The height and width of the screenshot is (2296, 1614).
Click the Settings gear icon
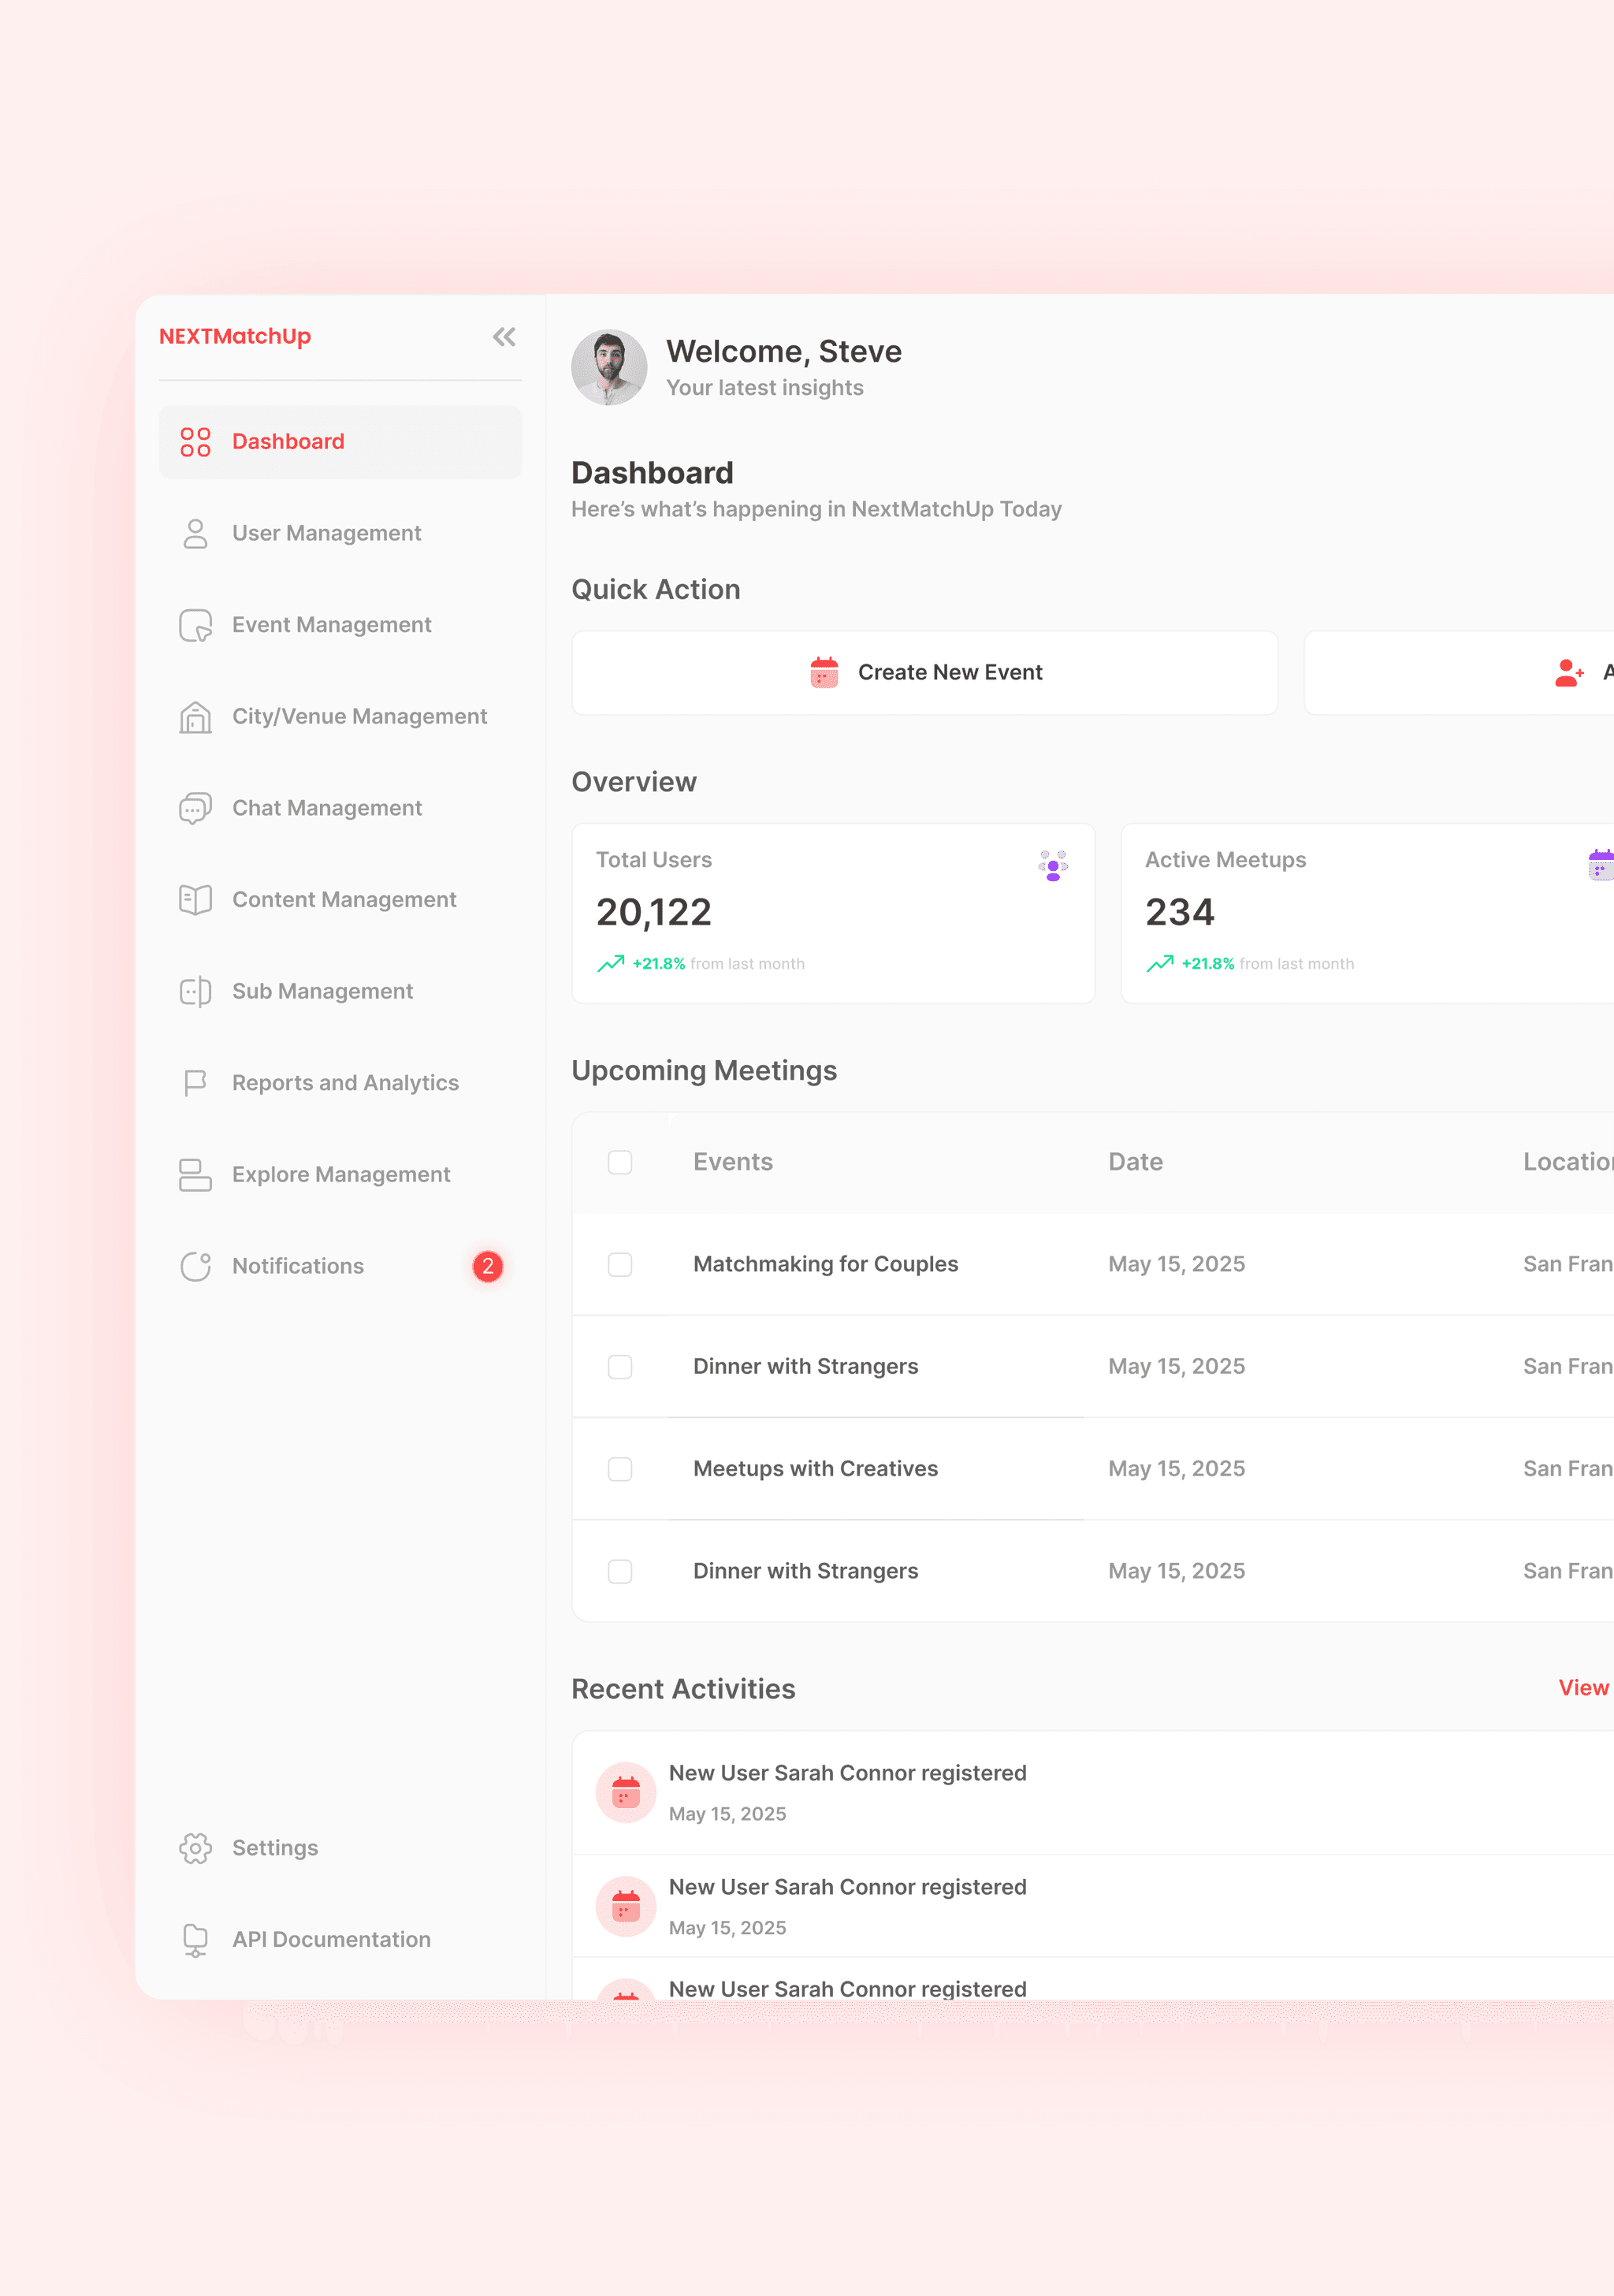[x=195, y=1848]
